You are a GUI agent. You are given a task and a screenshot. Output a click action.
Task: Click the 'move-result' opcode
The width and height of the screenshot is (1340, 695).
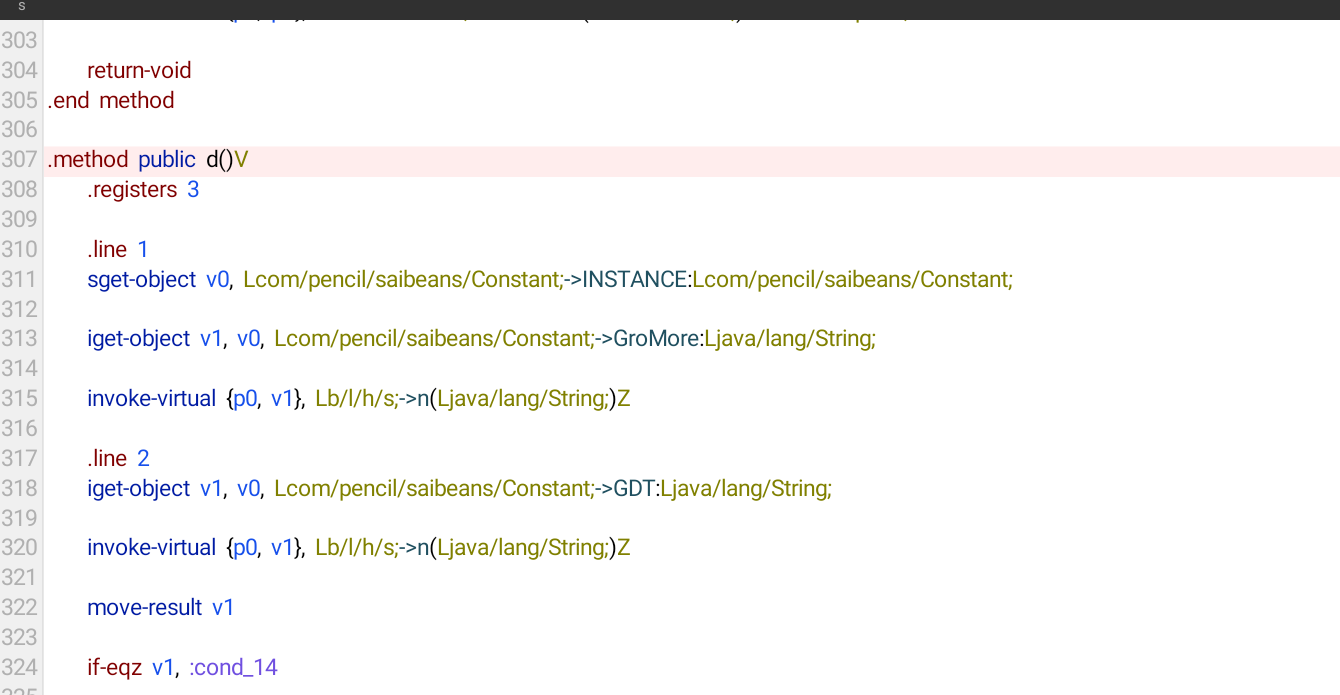coord(144,608)
